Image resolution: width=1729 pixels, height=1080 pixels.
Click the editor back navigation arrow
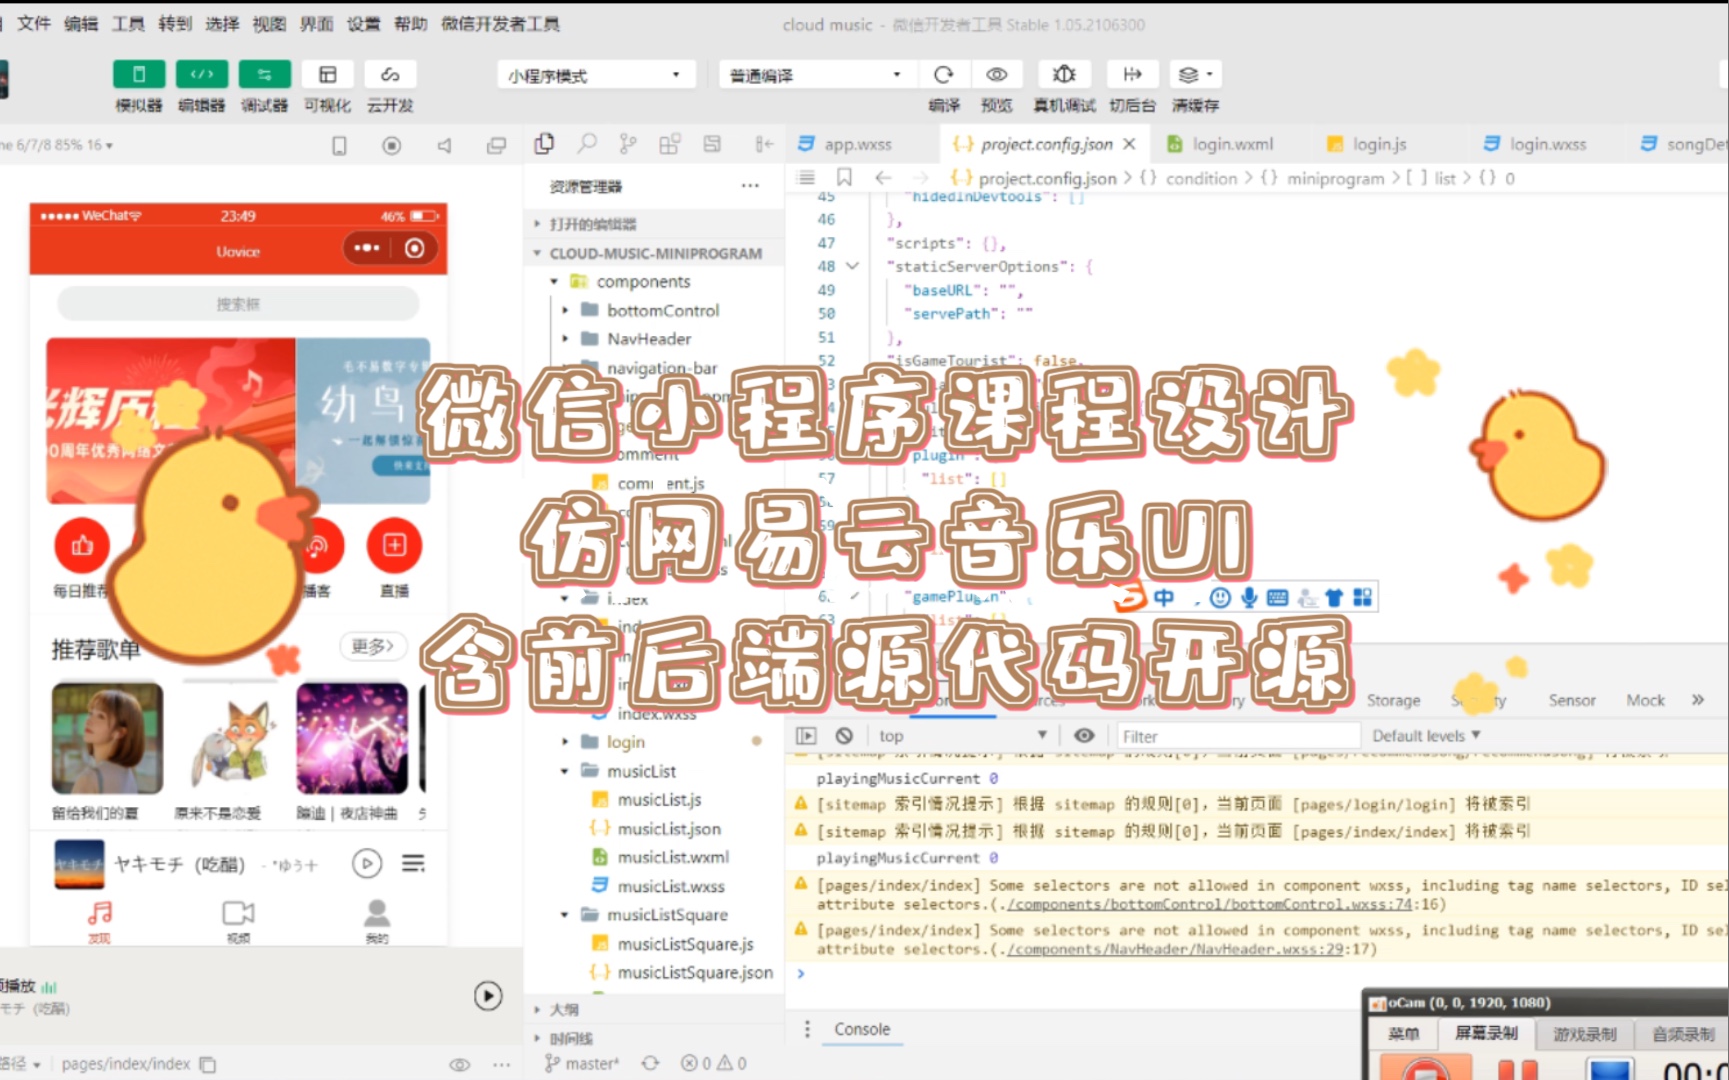pos(882,178)
